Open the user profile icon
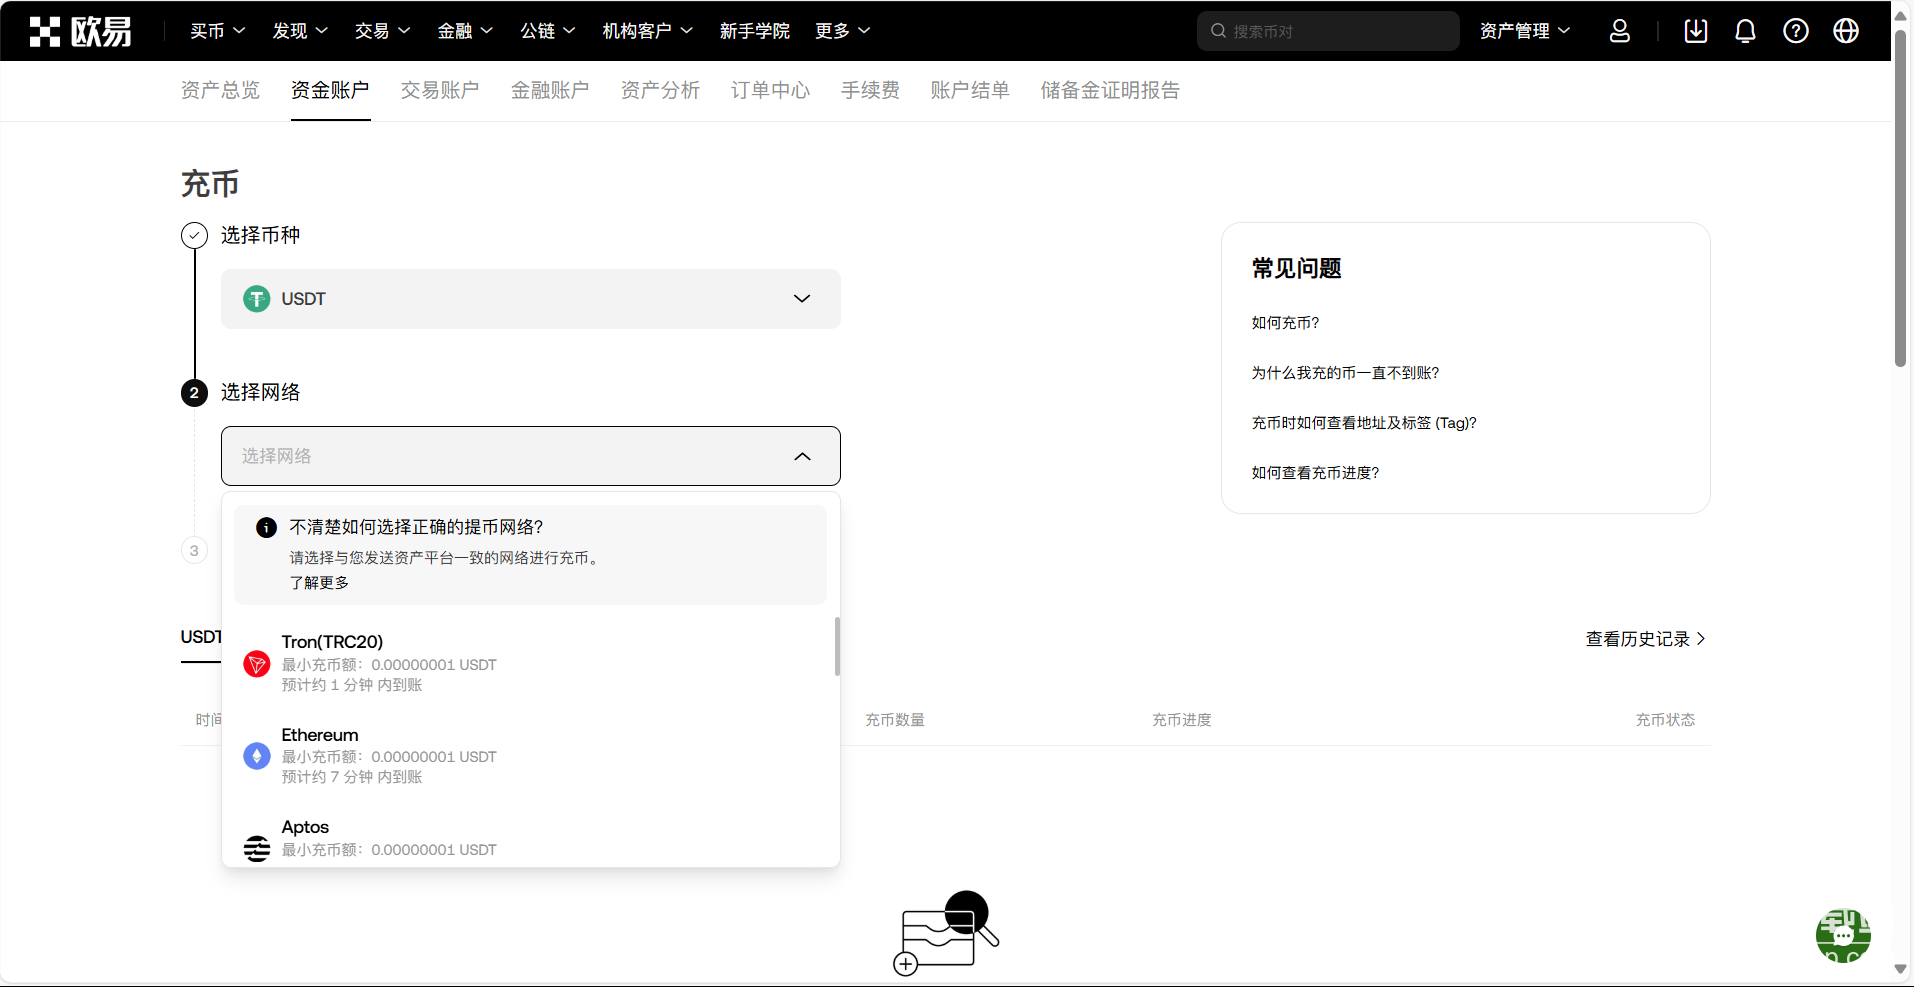Screen dimensions: 1914x987 pyautogui.click(x=1620, y=31)
